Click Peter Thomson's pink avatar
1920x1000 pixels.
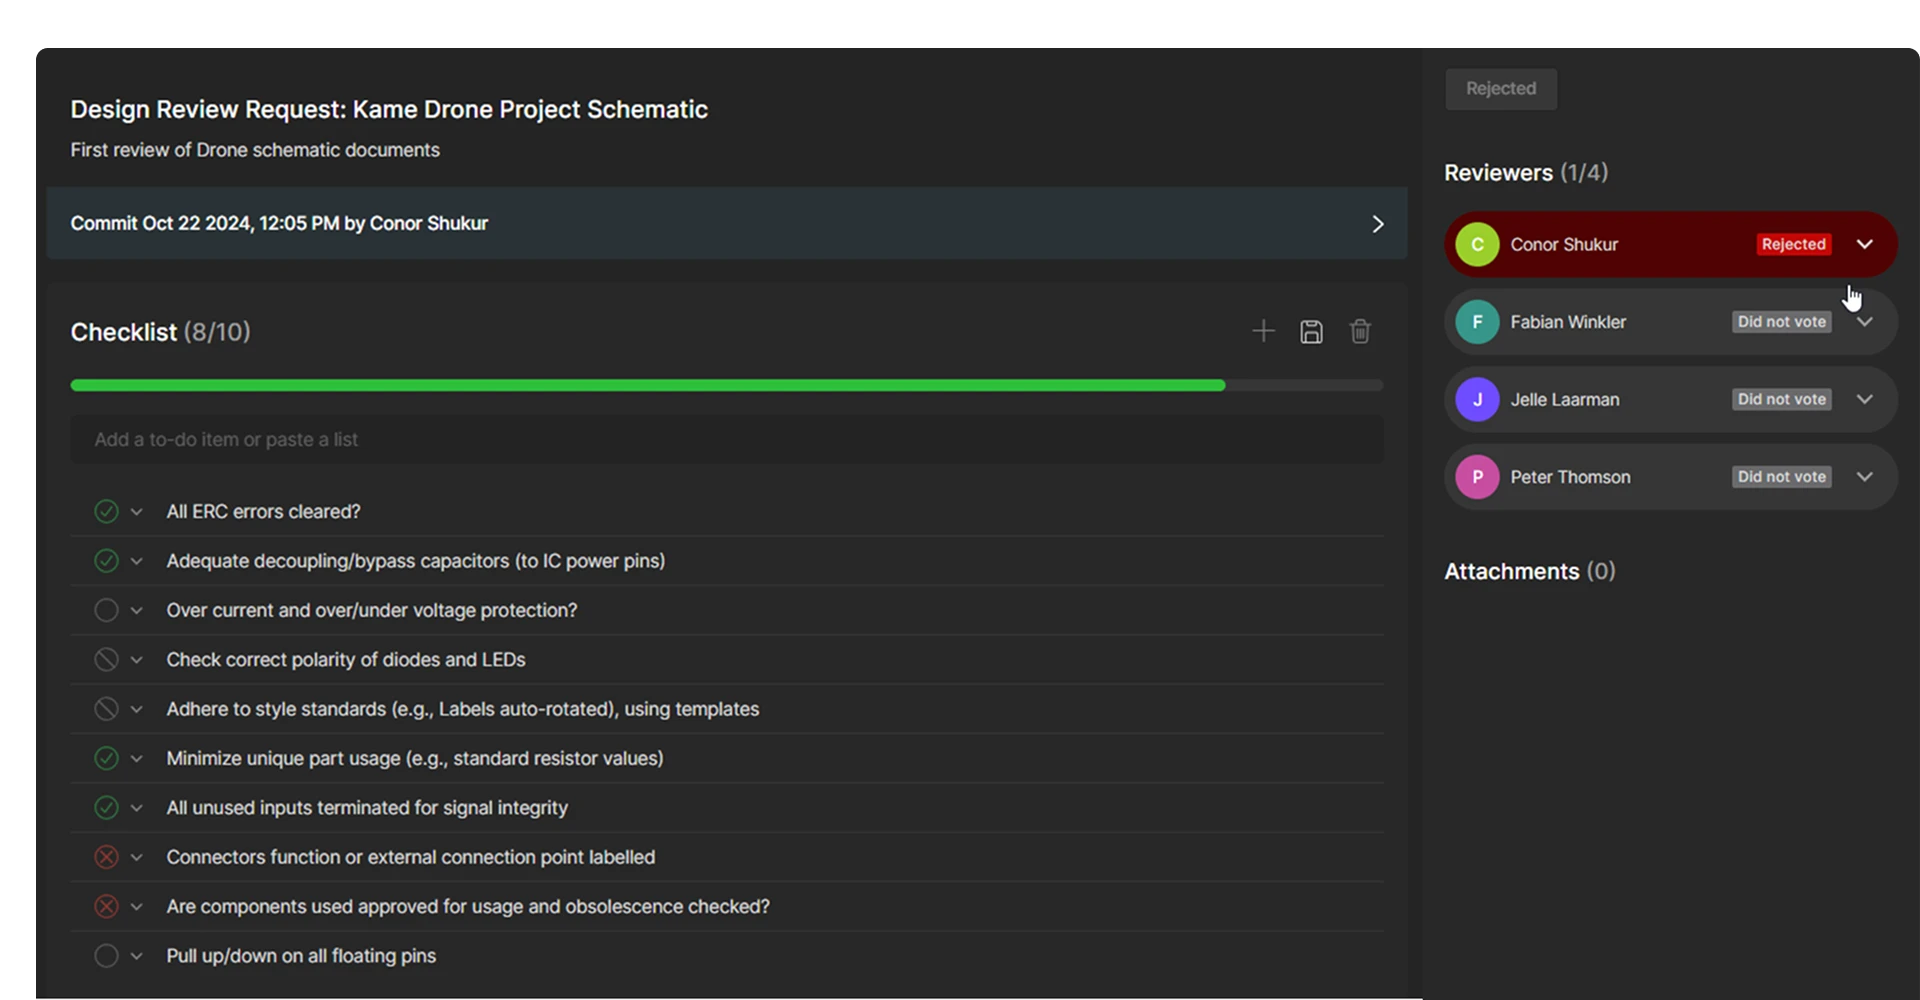(1477, 477)
